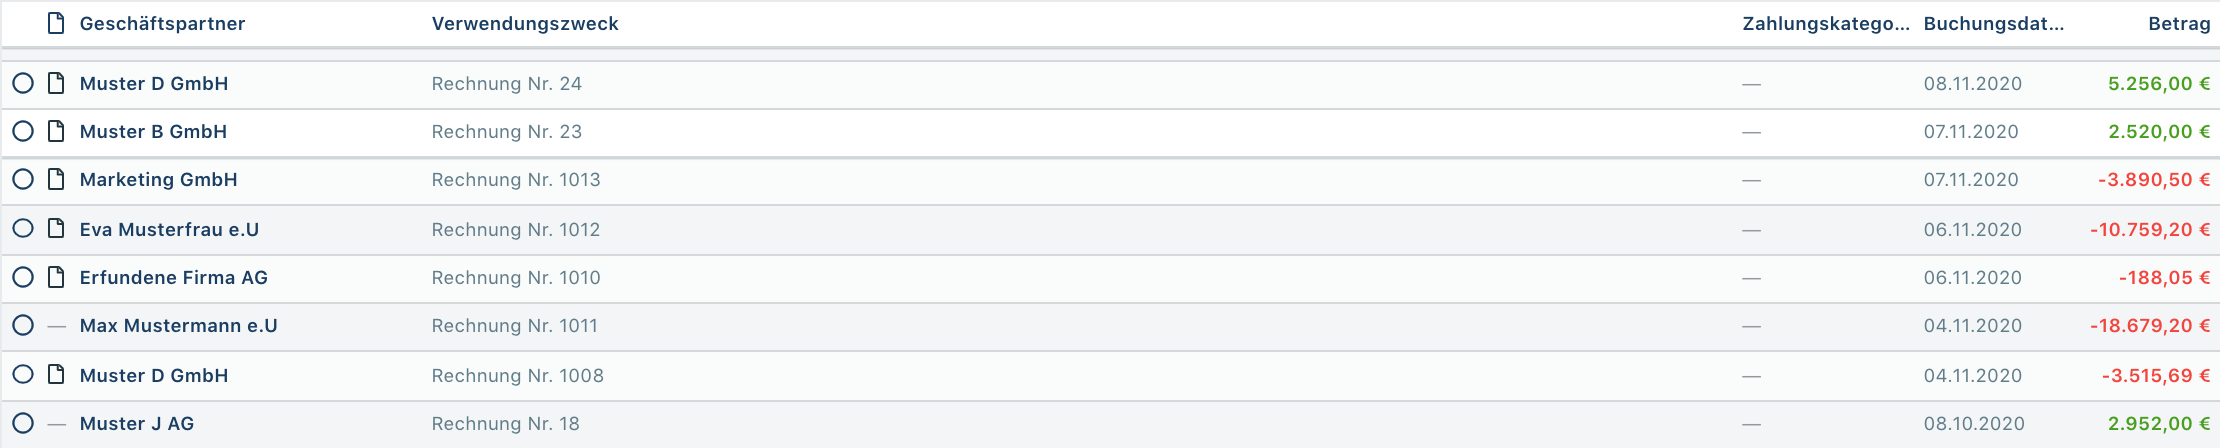
Task: Click the Zahlungskategorie column header
Action: point(1825,23)
